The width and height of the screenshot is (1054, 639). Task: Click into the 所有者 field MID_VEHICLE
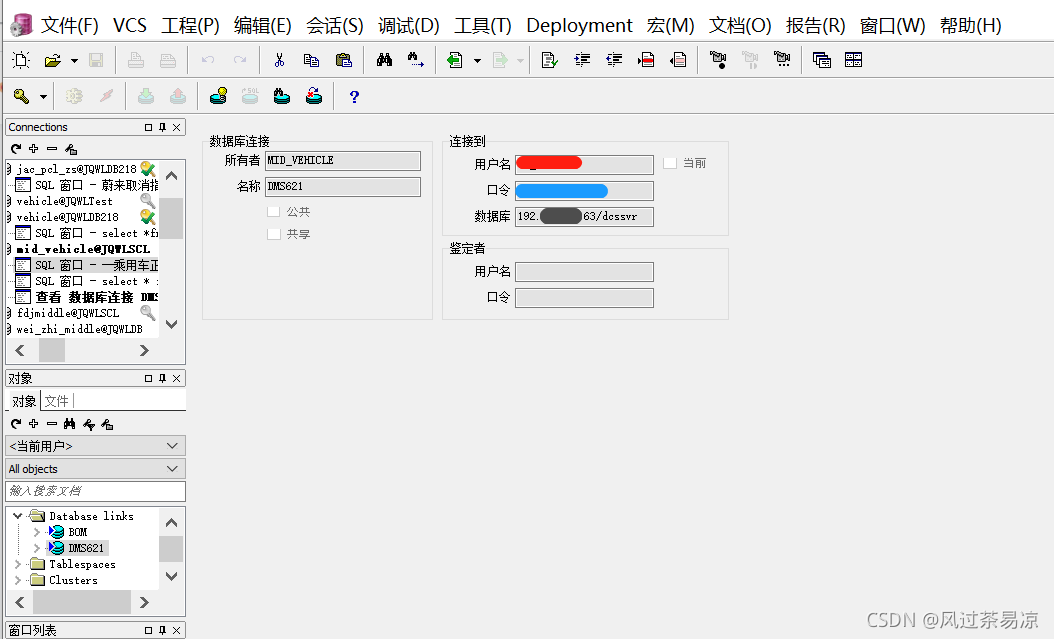point(343,161)
